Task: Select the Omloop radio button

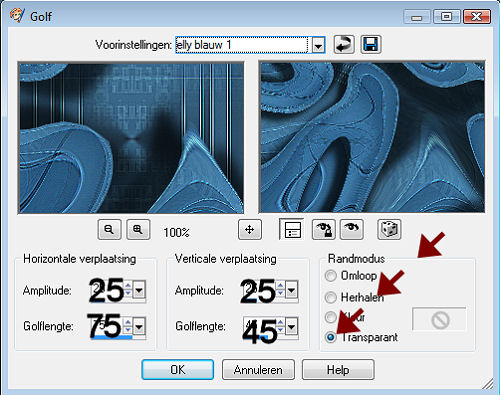Action: [x=330, y=276]
